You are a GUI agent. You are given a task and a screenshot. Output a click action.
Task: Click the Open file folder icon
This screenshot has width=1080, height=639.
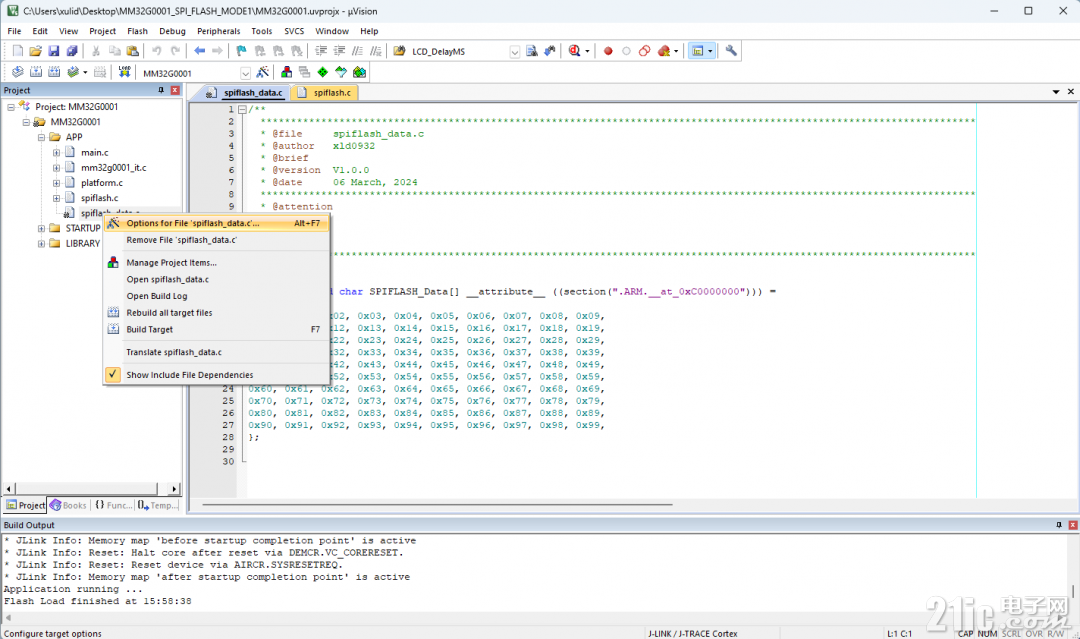click(36, 51)
